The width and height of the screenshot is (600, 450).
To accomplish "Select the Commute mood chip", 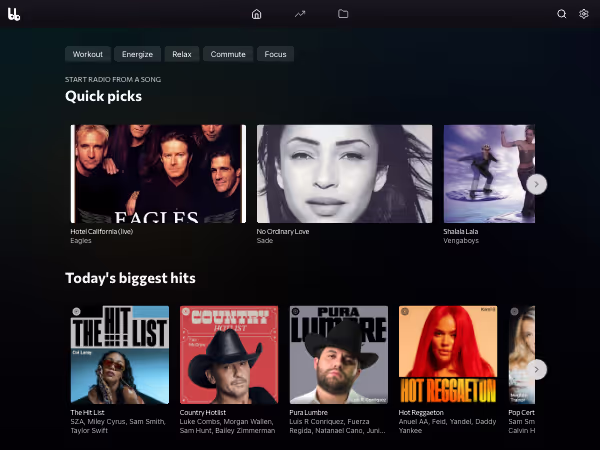I will [x=228, y=54].
